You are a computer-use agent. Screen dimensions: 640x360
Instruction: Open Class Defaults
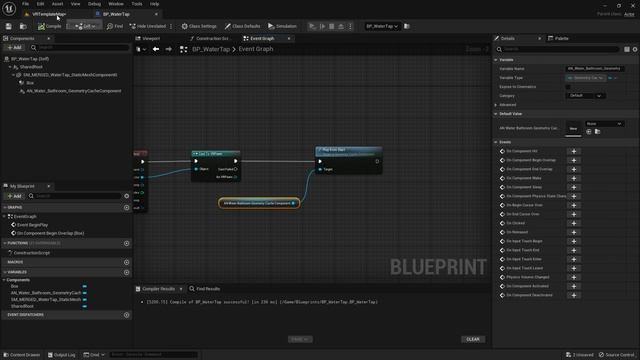pos(242,26)
